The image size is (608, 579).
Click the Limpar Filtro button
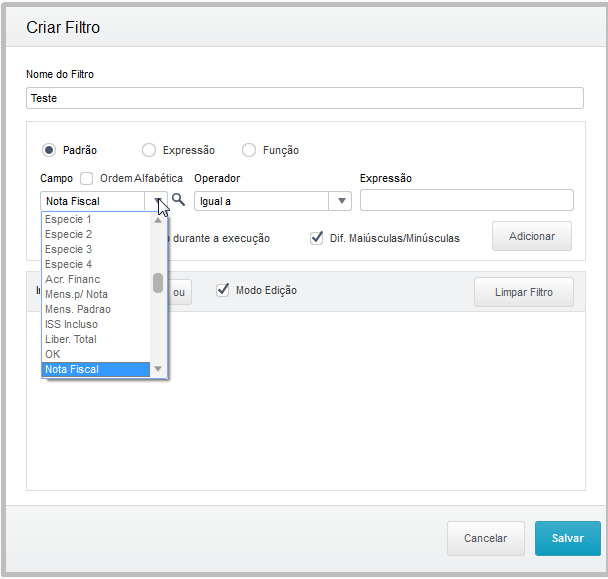[x=523, y=292]
